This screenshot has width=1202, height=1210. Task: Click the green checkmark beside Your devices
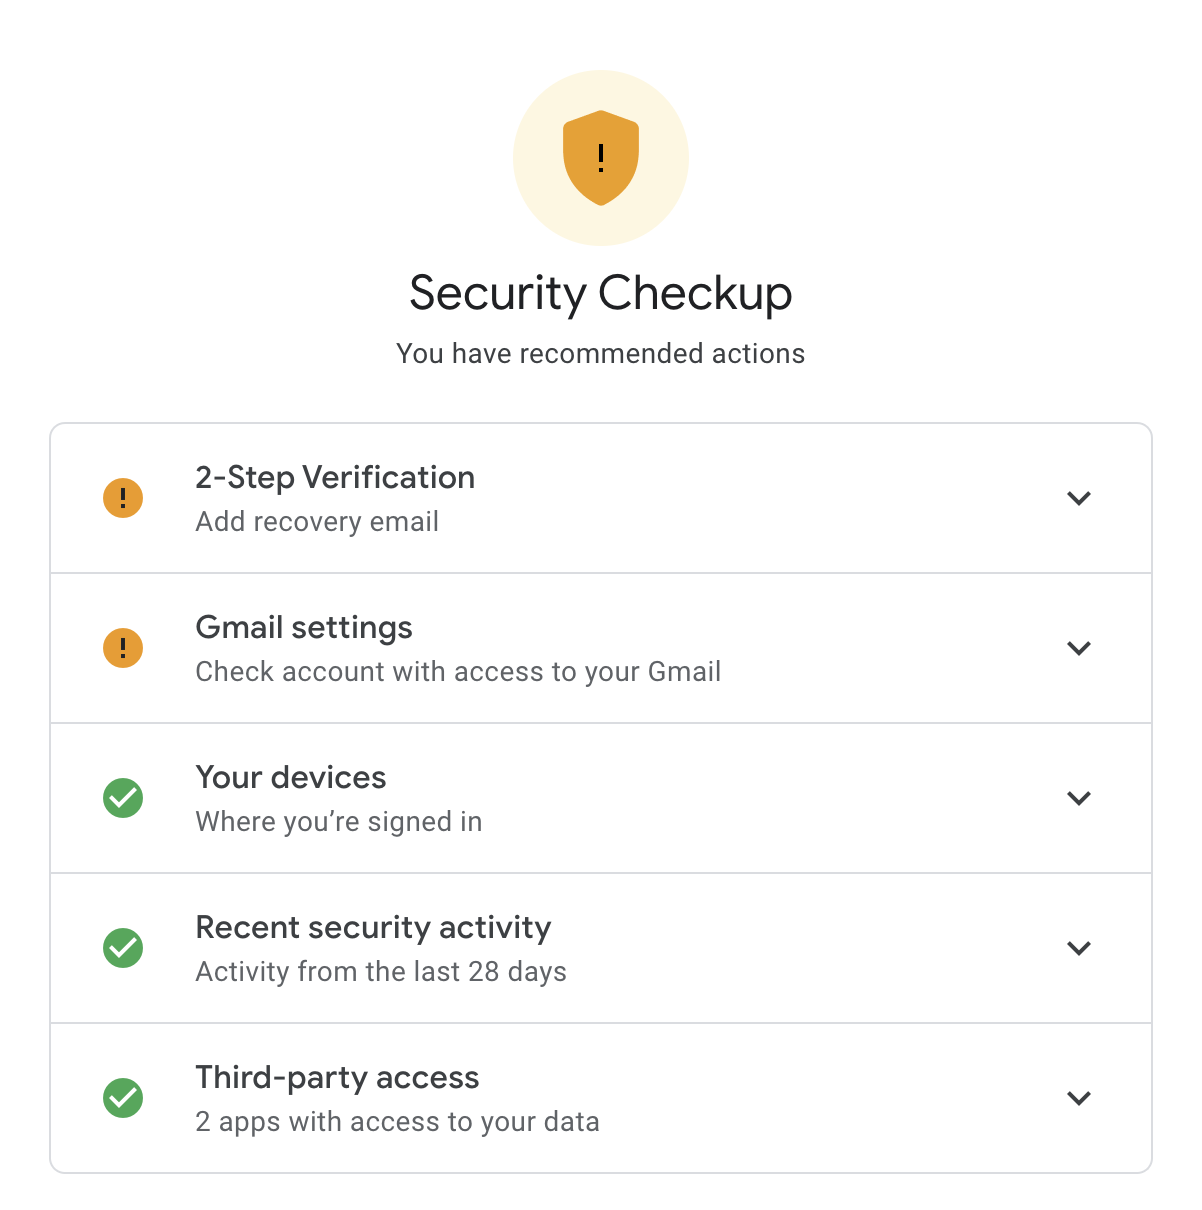(x=122, y=798)
